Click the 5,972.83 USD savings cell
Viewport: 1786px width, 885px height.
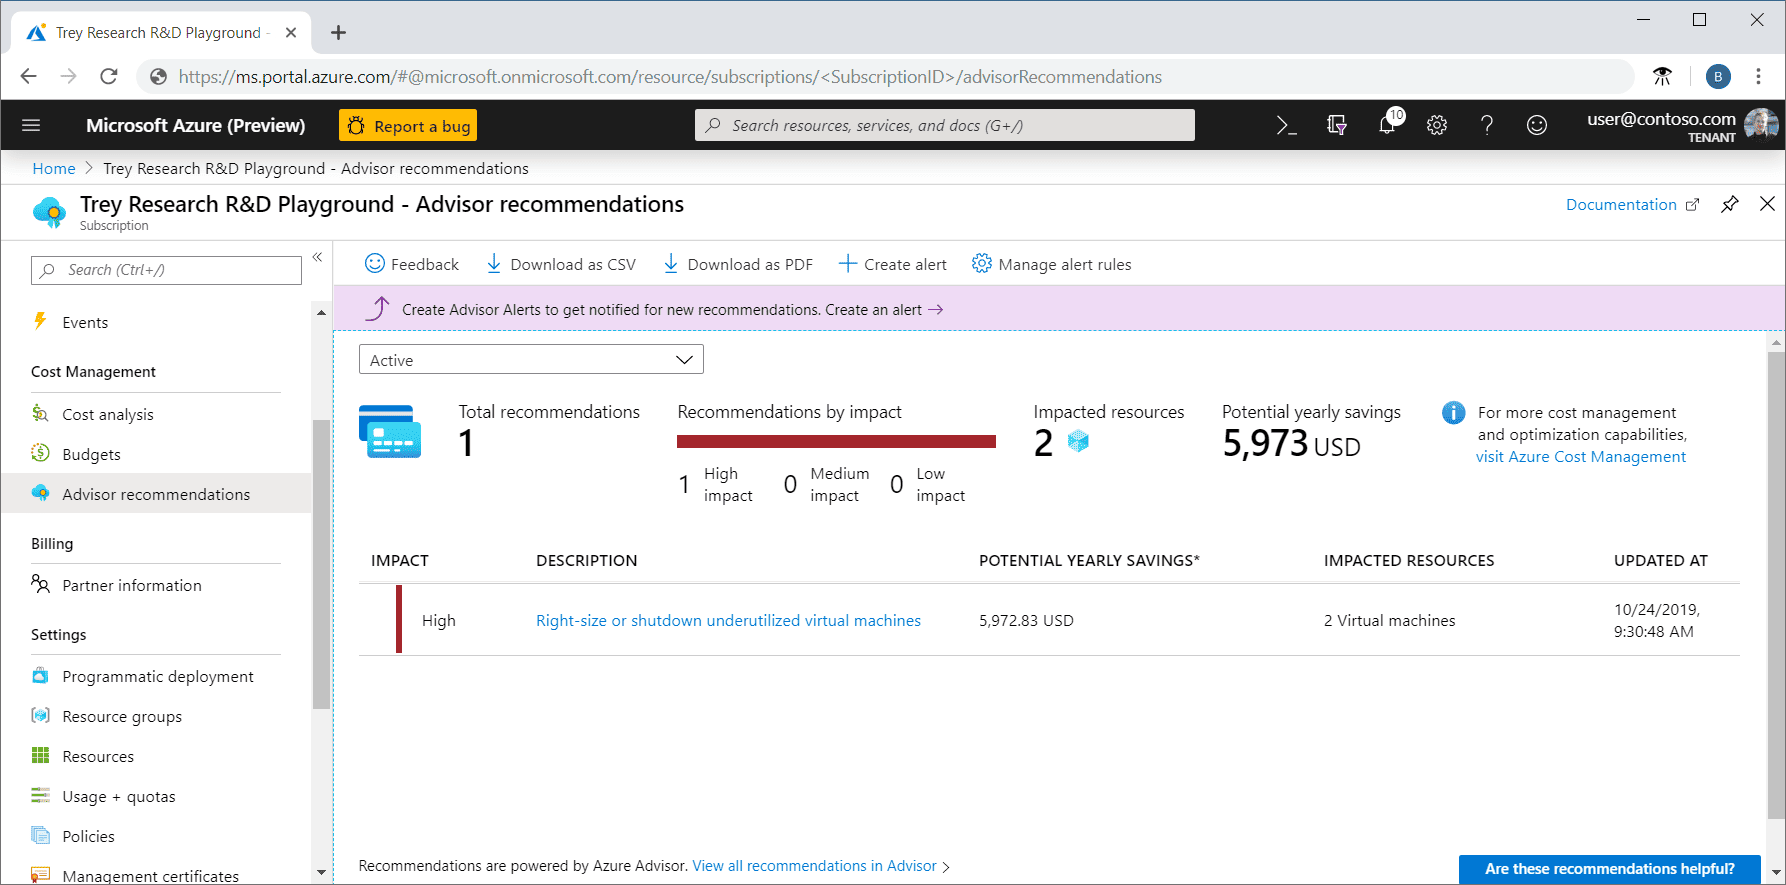point(1026,621)
